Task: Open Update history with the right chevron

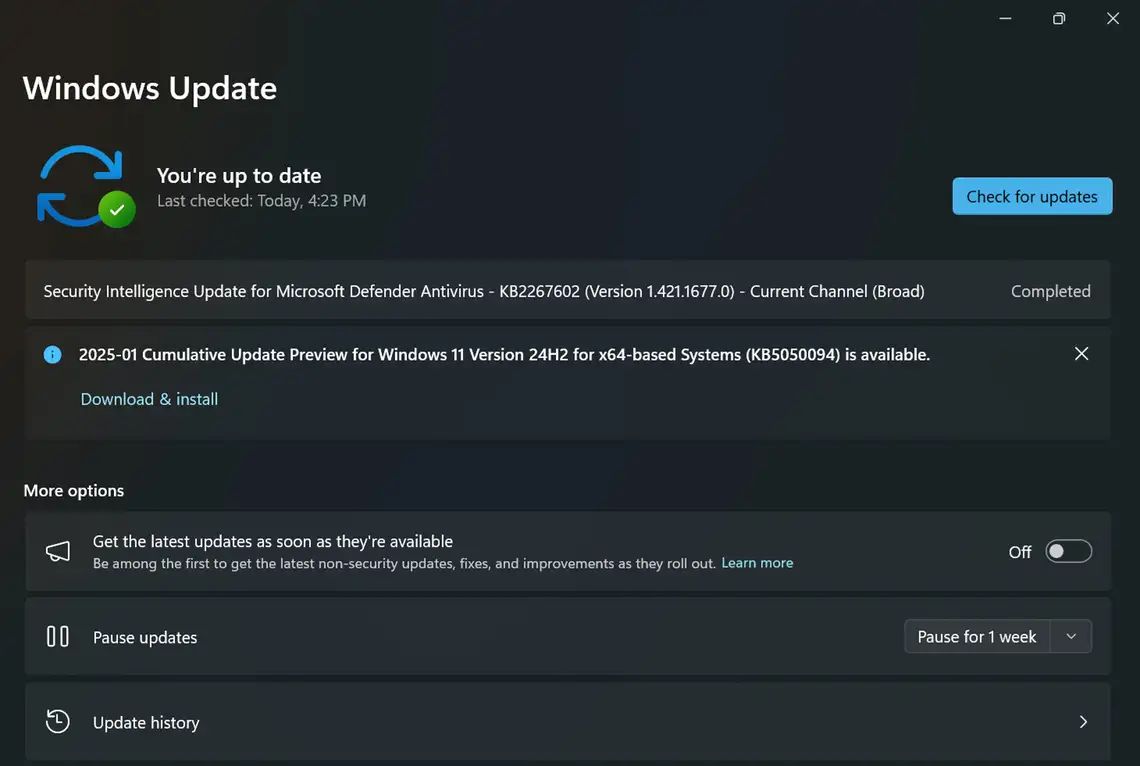Action: [x=1083, y=722]
